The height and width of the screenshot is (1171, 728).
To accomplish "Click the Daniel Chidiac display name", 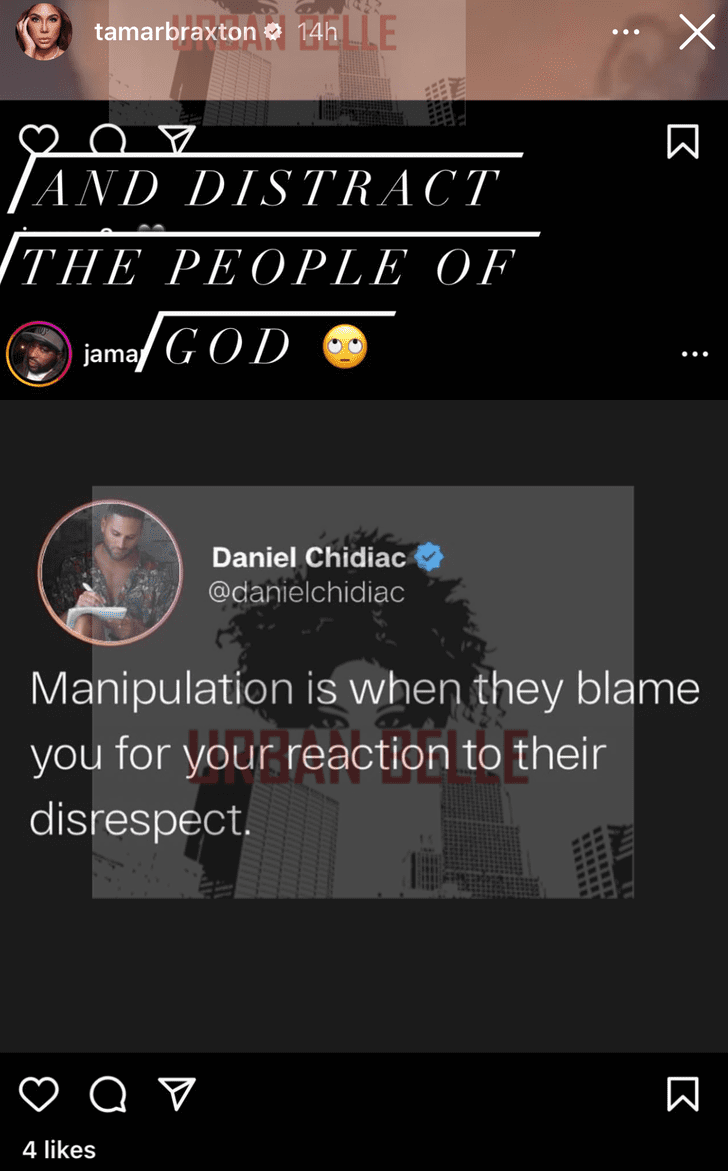I will pyautogui.click(x=309, y=557).
